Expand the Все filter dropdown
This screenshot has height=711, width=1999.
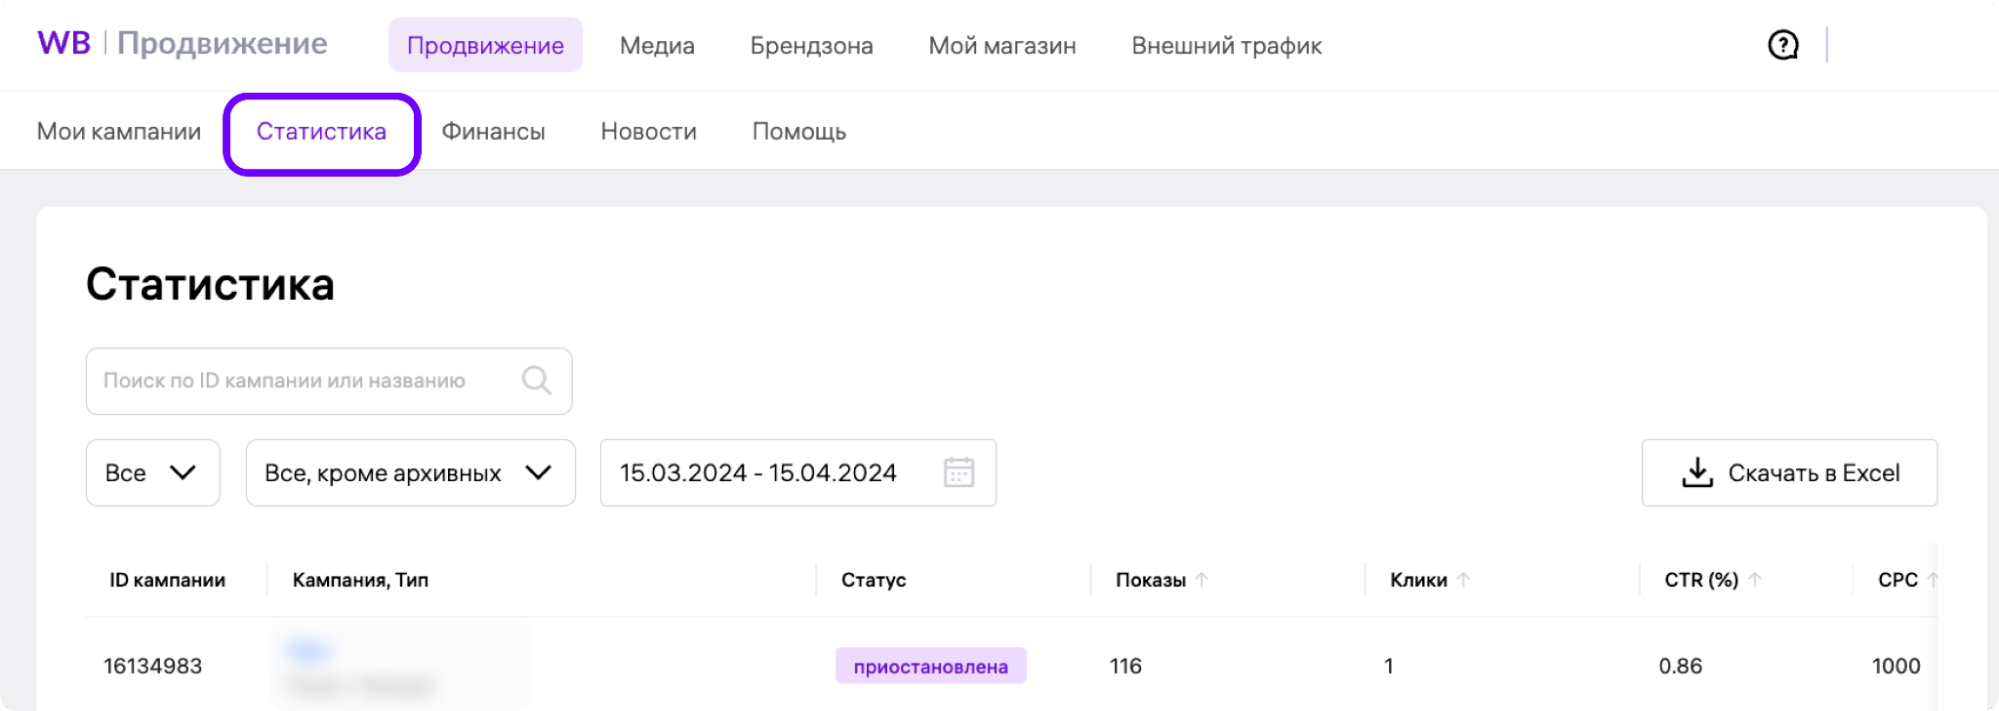152,473
